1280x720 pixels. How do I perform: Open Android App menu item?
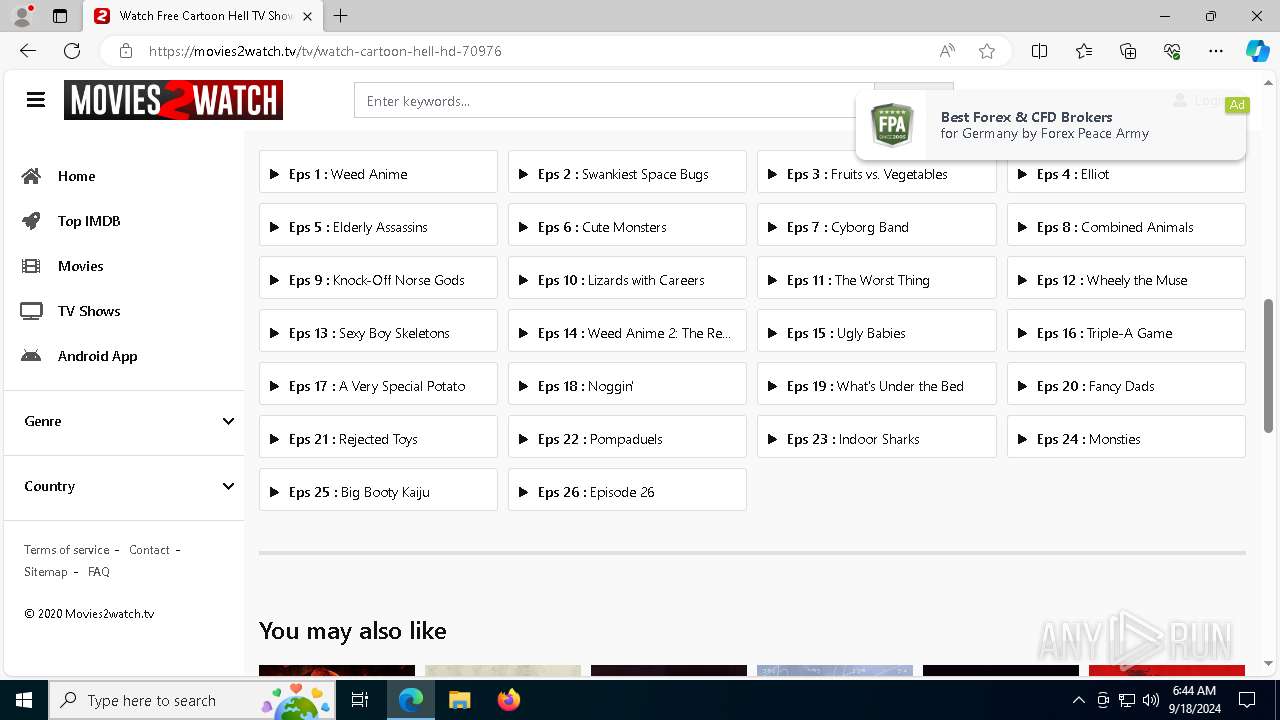97,356
